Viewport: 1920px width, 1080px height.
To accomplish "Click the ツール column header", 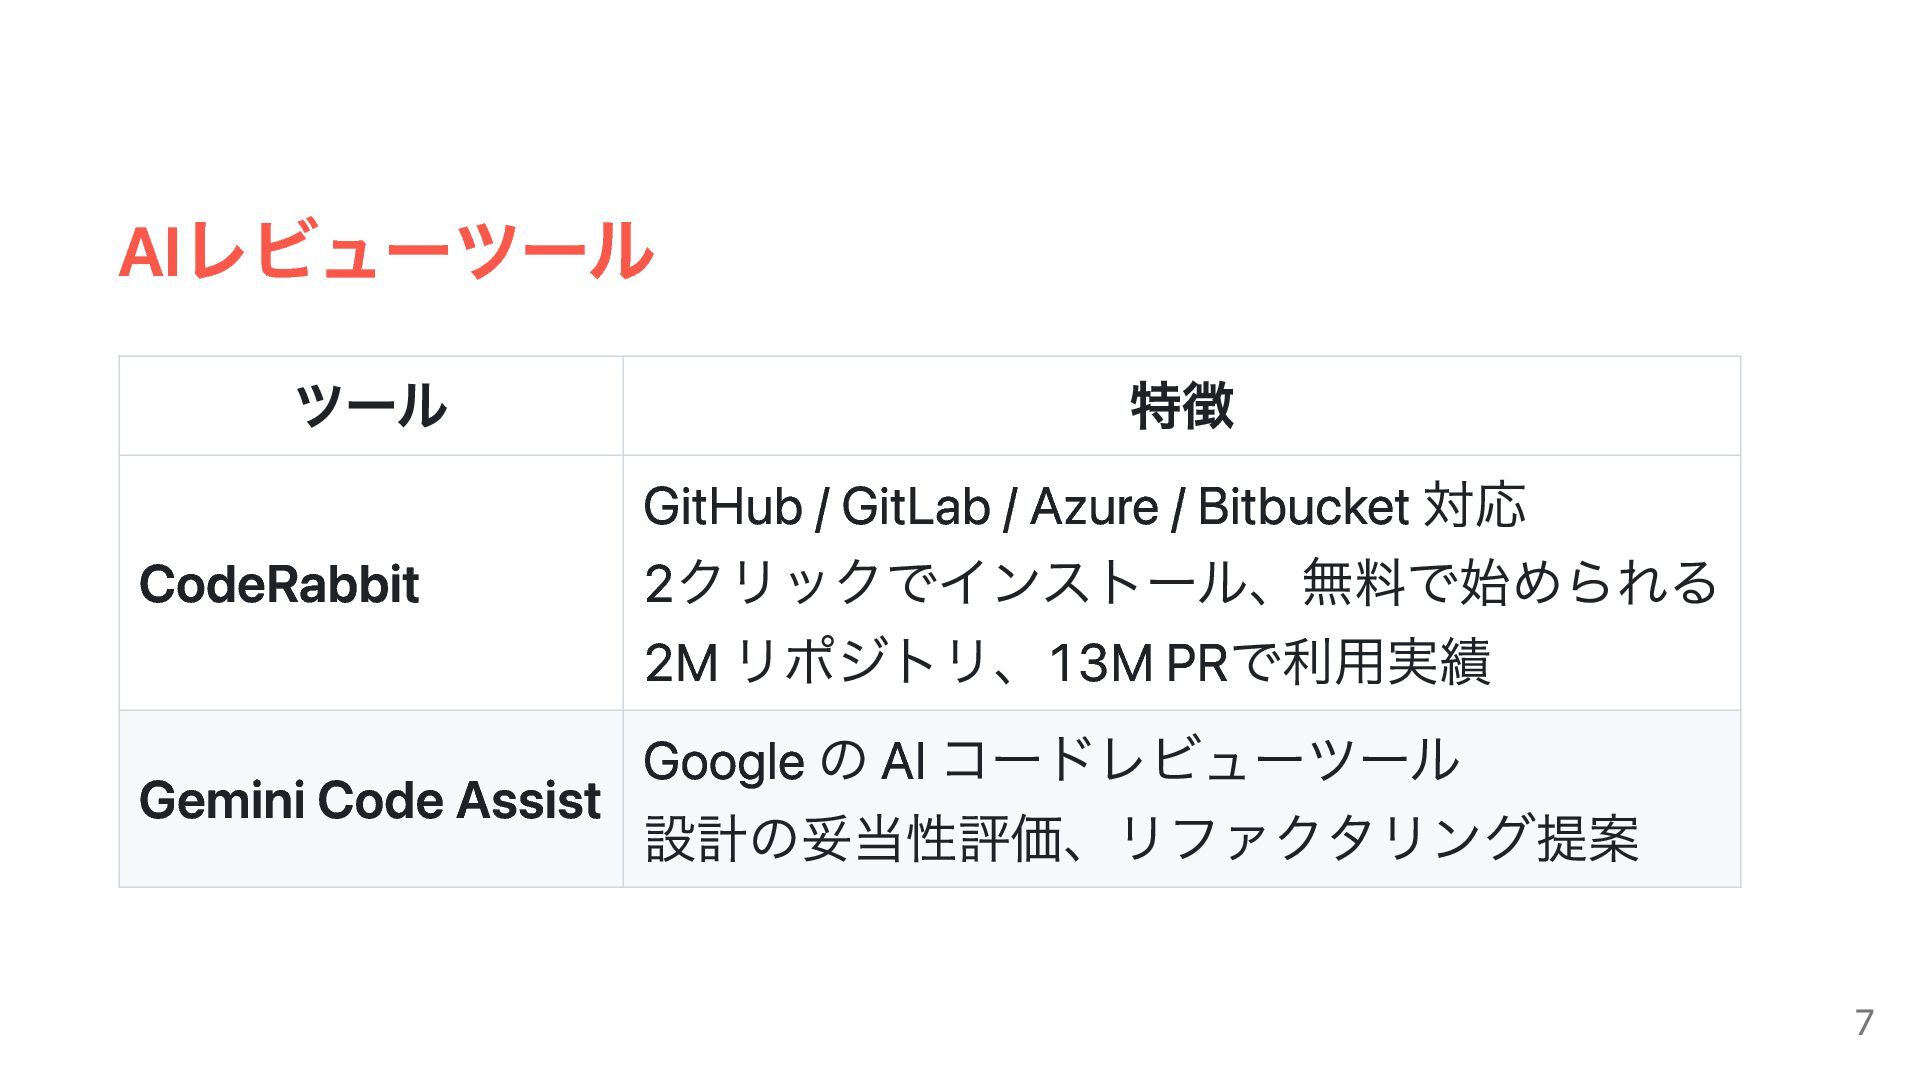I will coord(370,406).
